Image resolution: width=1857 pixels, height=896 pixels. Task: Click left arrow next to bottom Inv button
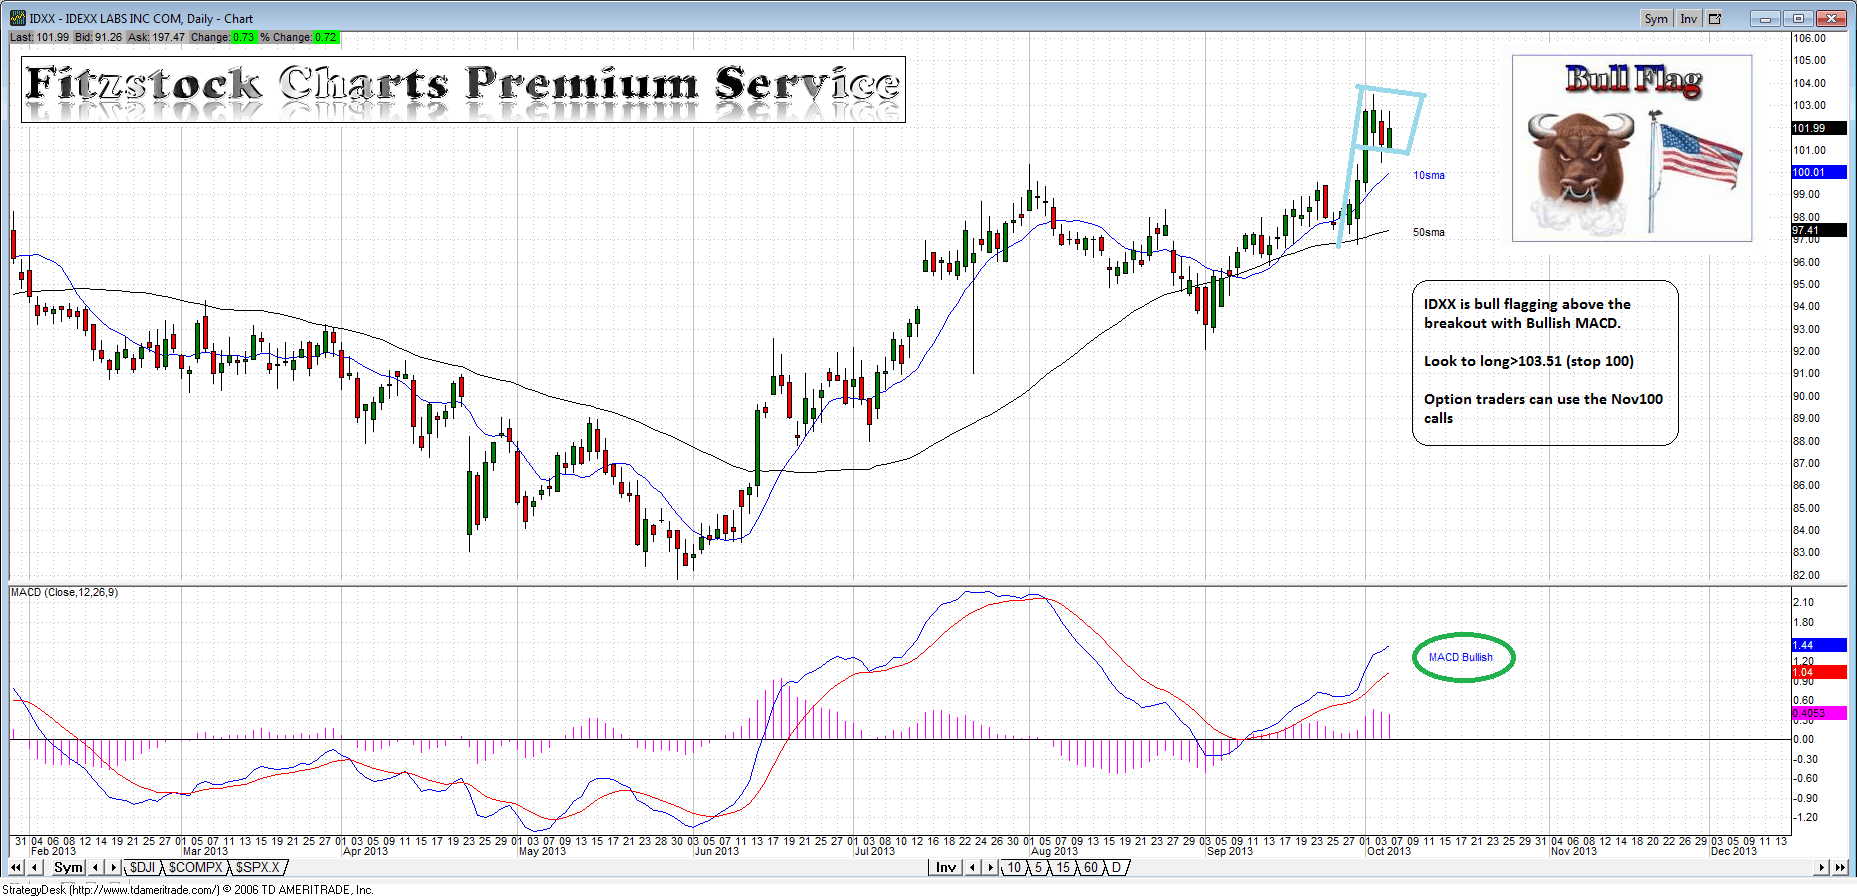(x=973, y=867)
